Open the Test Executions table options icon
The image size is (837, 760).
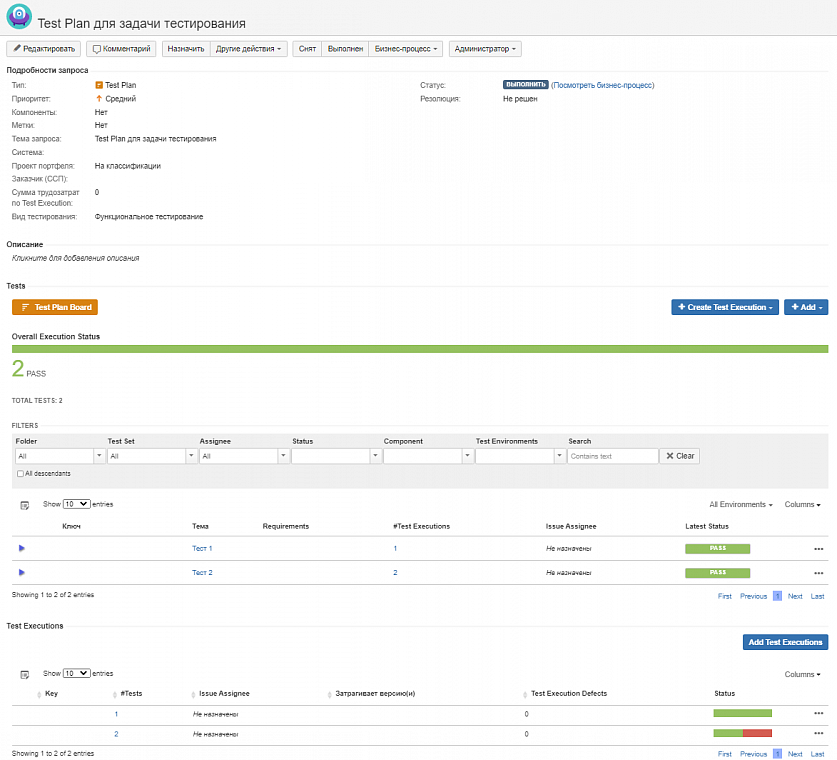(25, 675)
